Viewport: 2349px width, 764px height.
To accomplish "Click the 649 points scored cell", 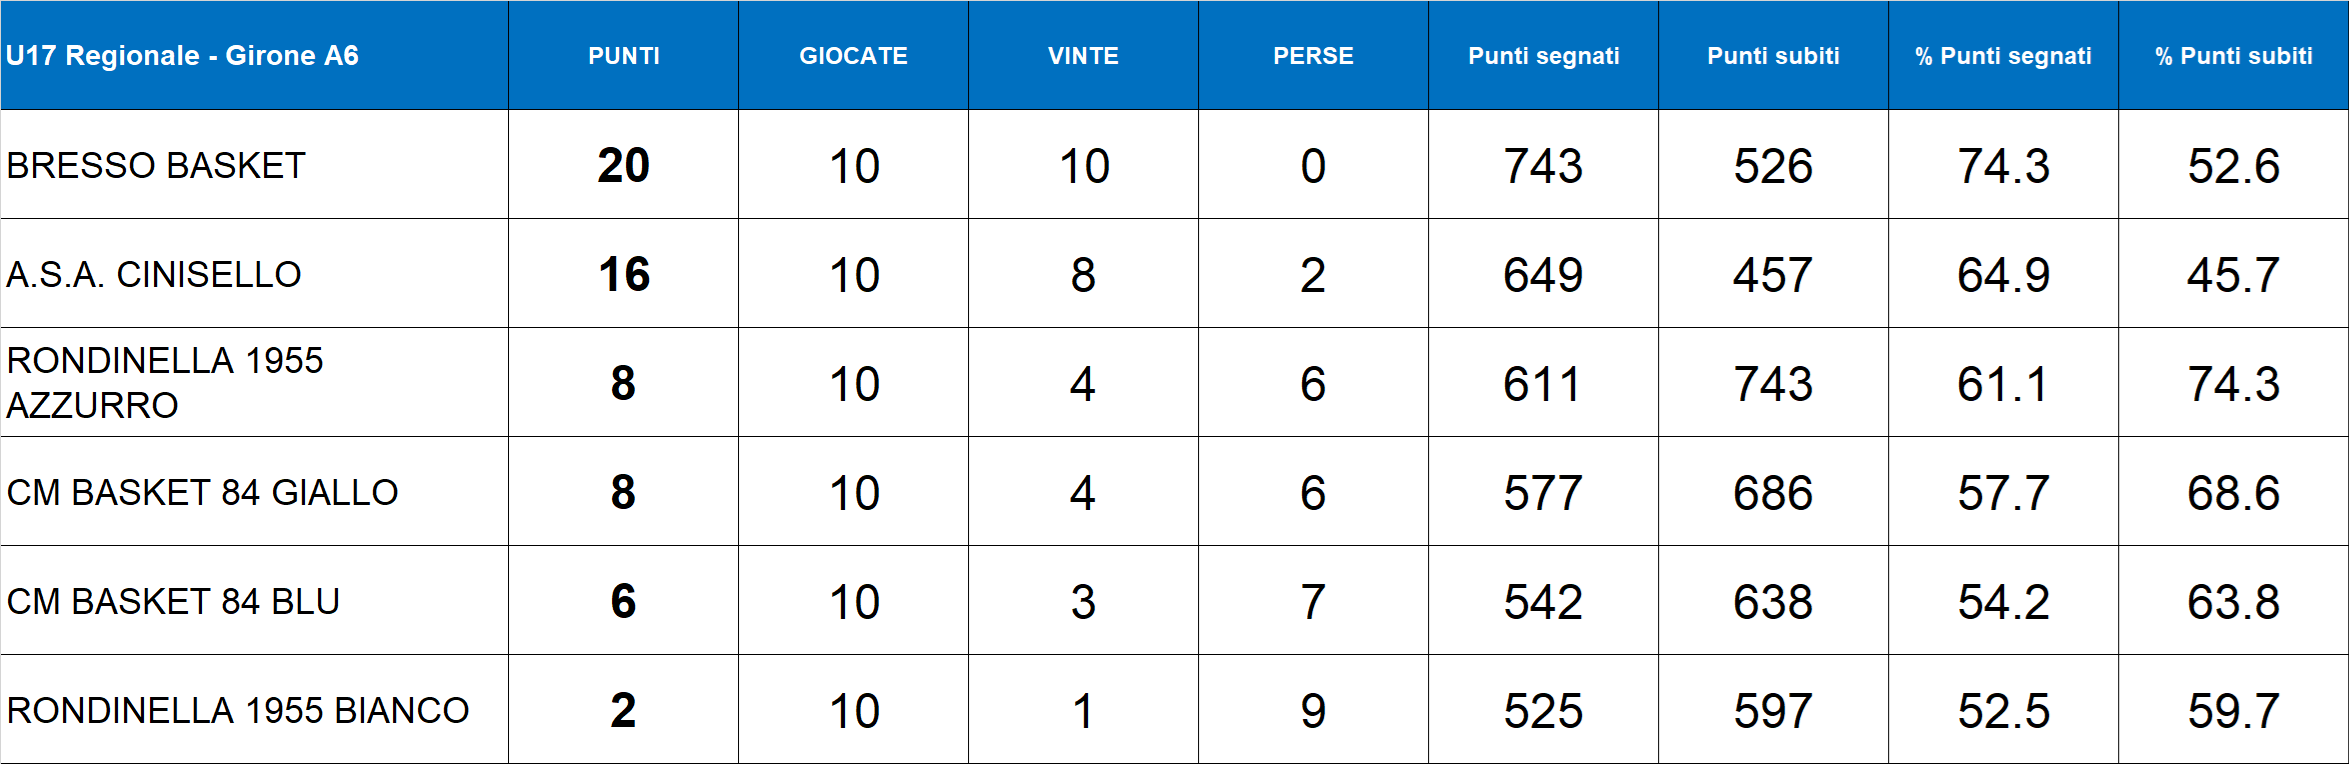I will 1543,274.
